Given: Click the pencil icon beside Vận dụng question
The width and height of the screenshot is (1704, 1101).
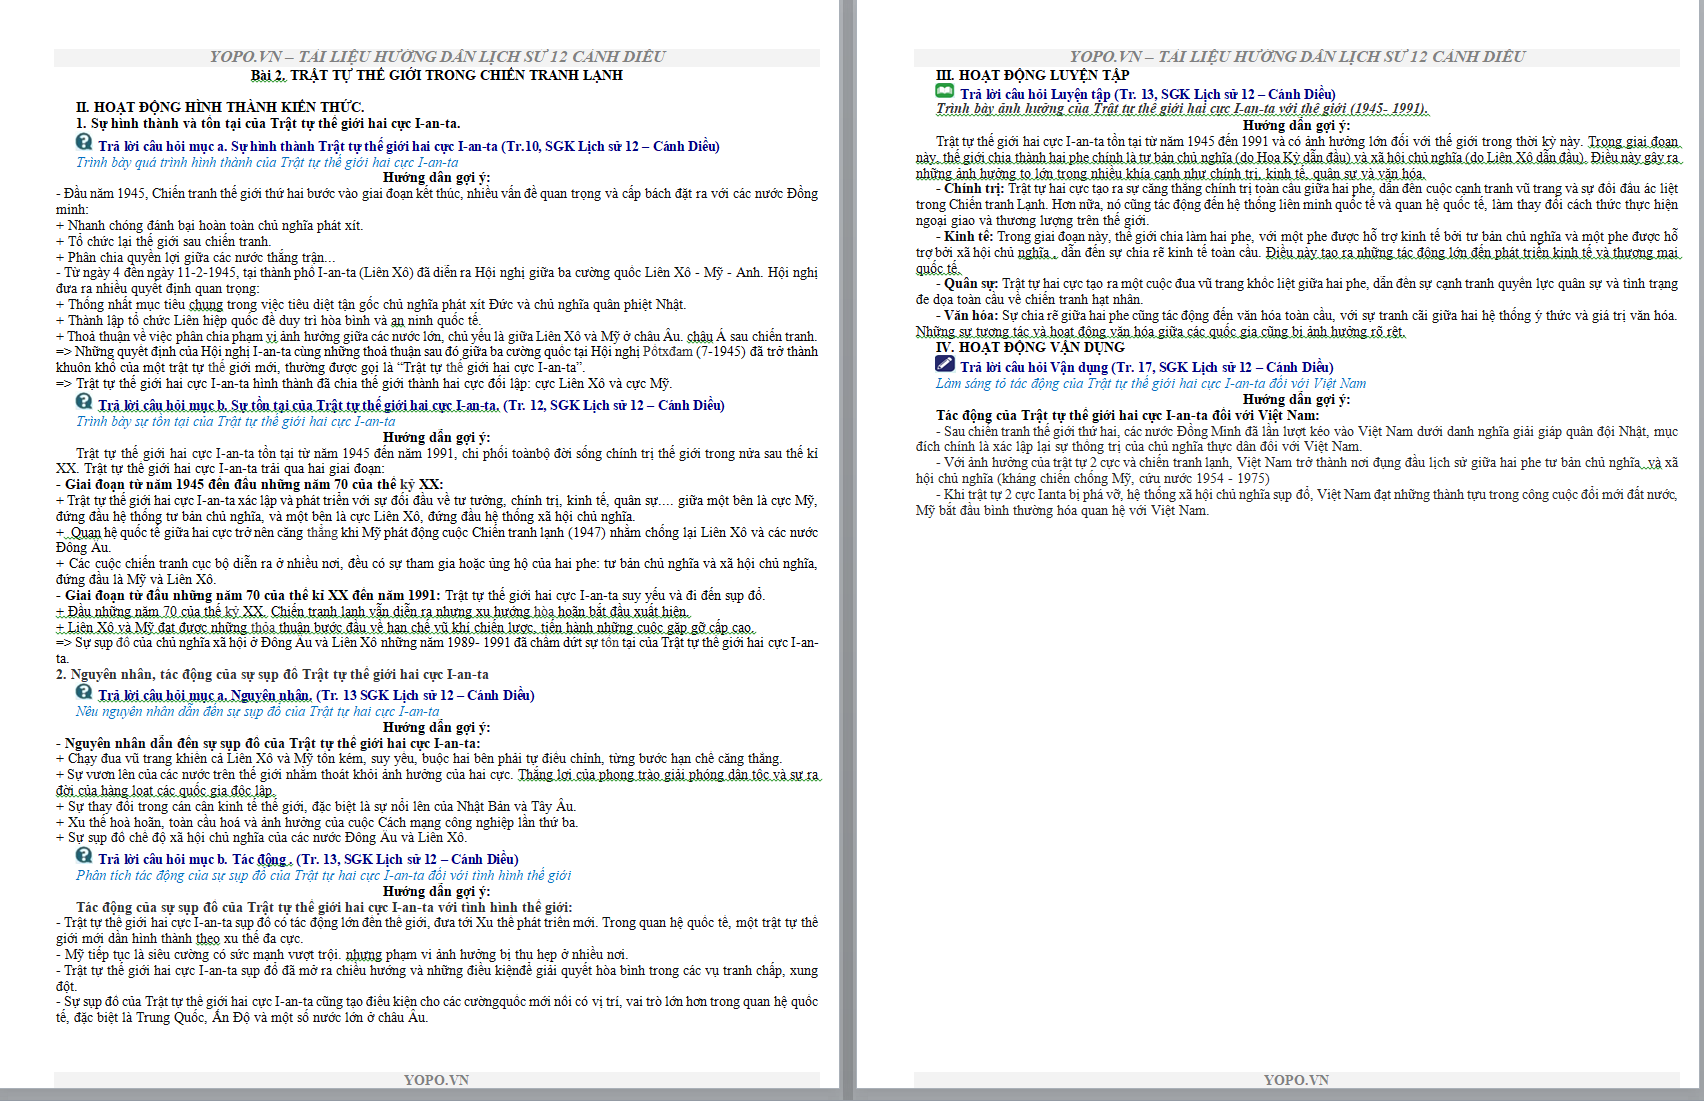Looking at the screenshot, I should tap(944, 364).
